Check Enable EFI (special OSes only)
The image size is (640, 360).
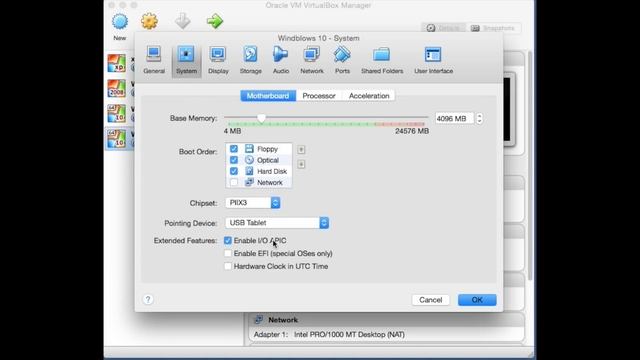[228, 253]
